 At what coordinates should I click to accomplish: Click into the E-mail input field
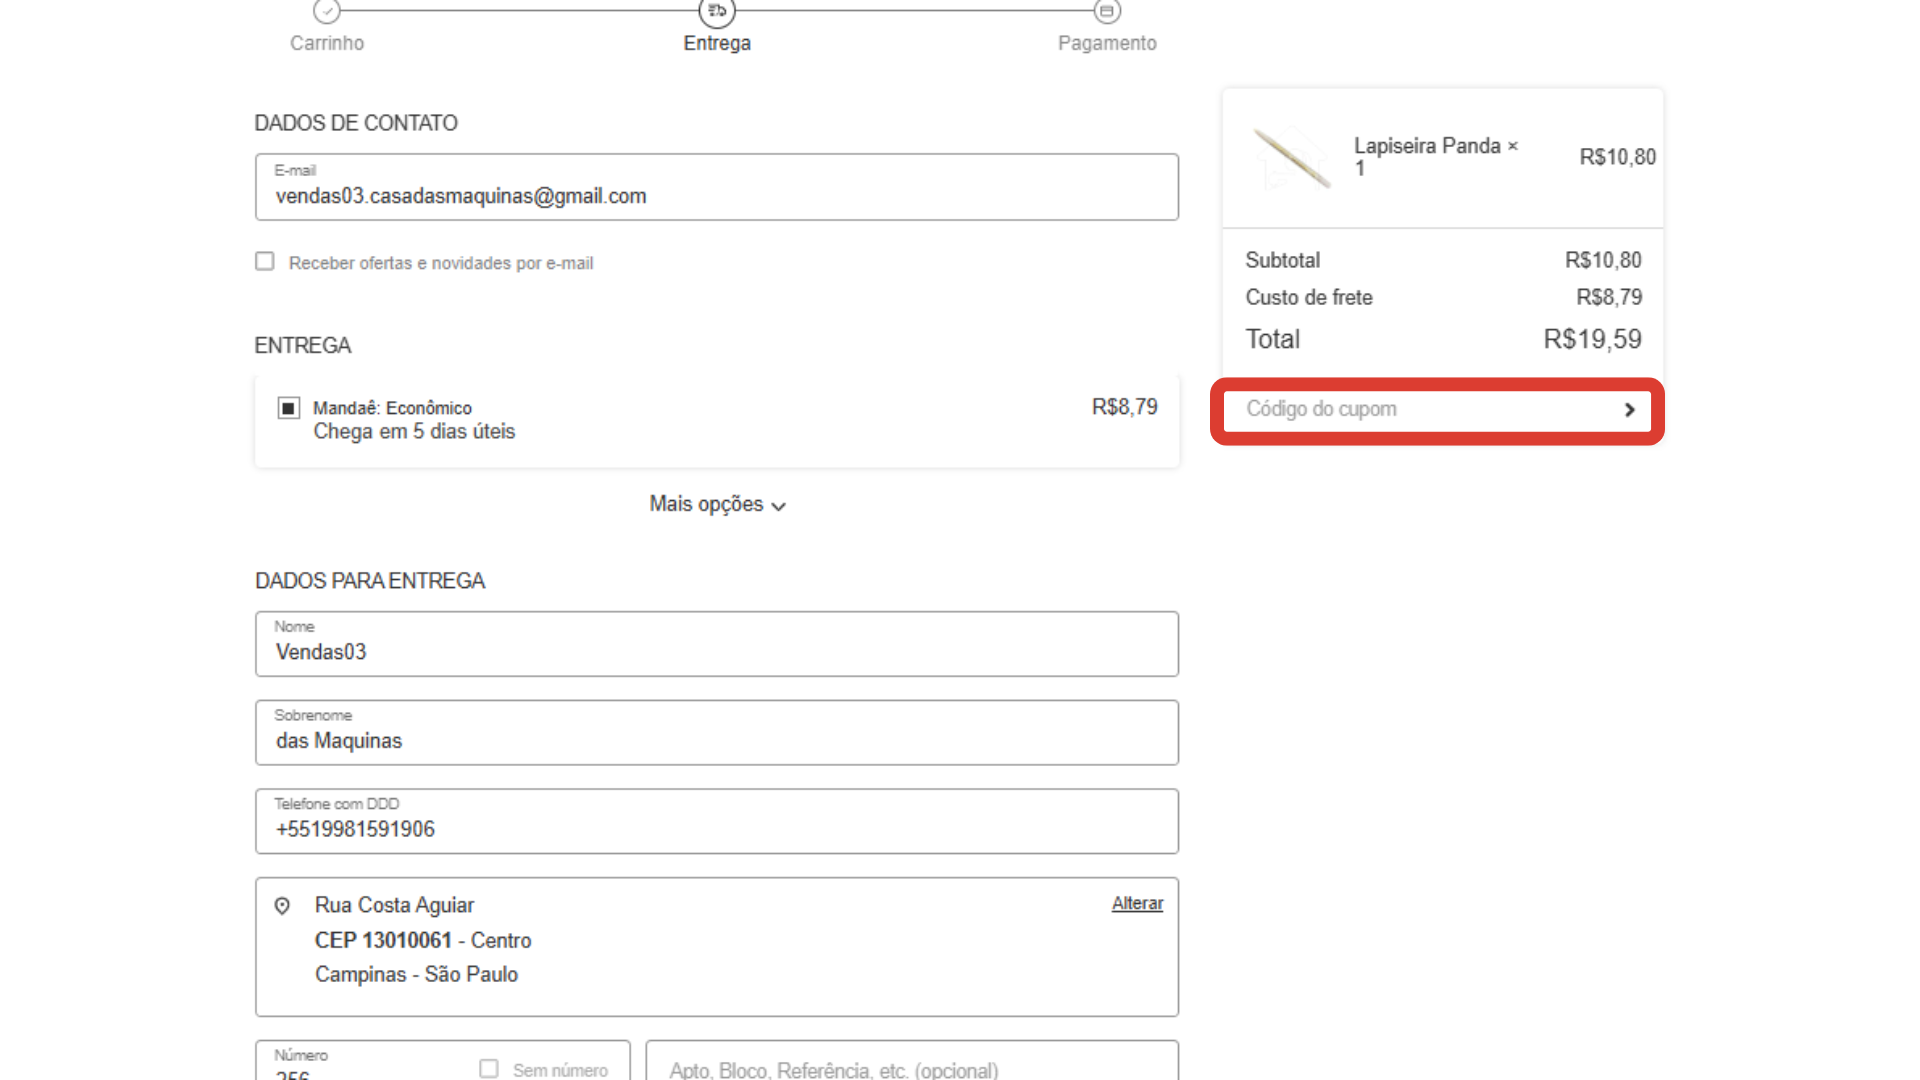coord(716,196)
